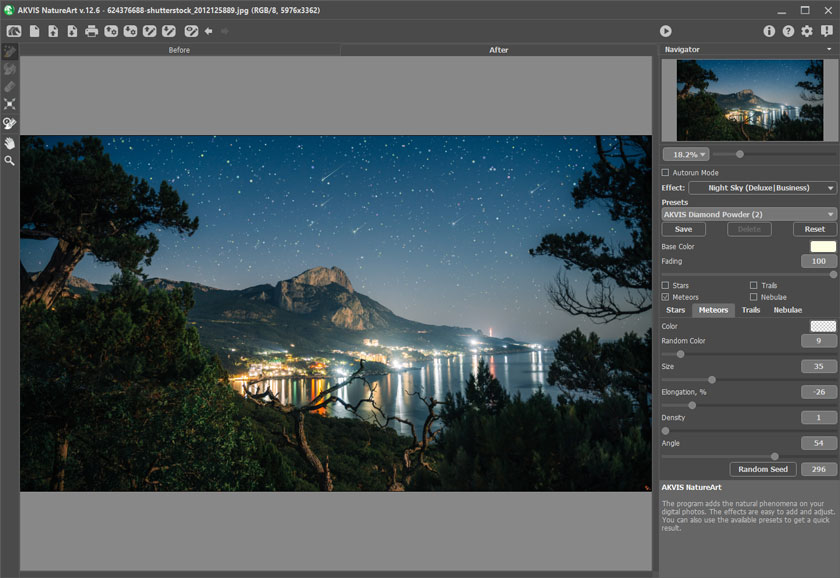Click the Elongation slider handle
The image size is (840, 578).
[692, 406]
